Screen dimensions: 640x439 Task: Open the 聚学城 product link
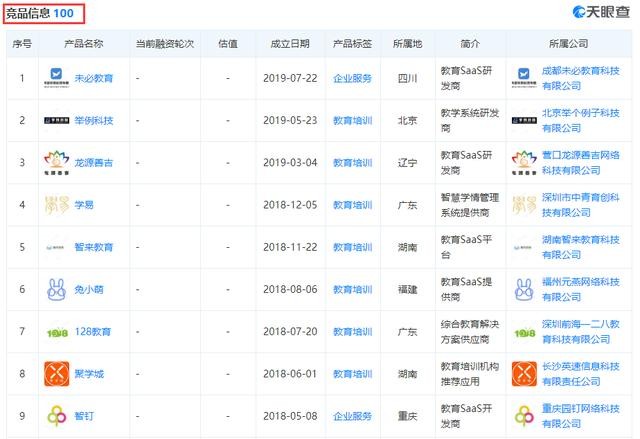coord(89,374)
